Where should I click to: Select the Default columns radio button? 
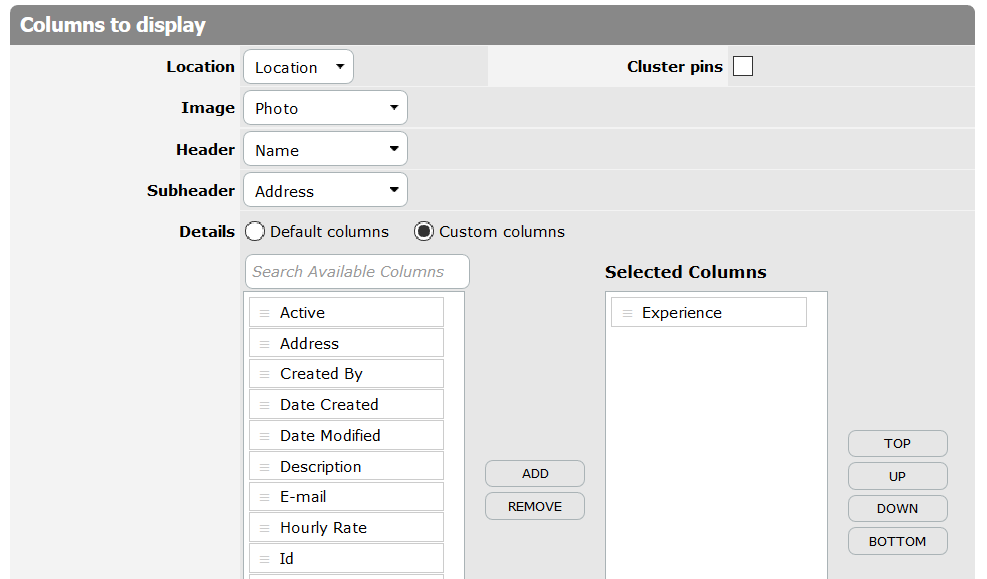(255, 232)
